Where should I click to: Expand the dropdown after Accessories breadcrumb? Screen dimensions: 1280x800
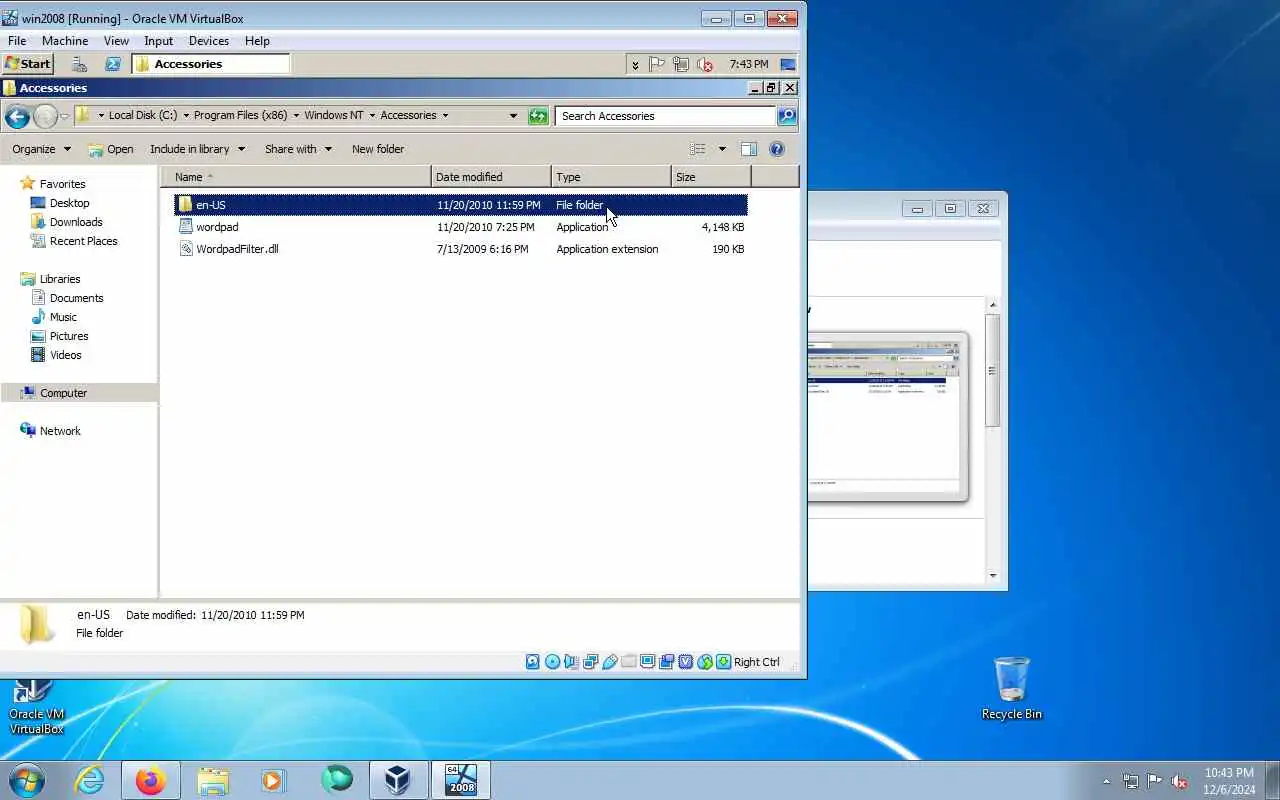point(445,115)
